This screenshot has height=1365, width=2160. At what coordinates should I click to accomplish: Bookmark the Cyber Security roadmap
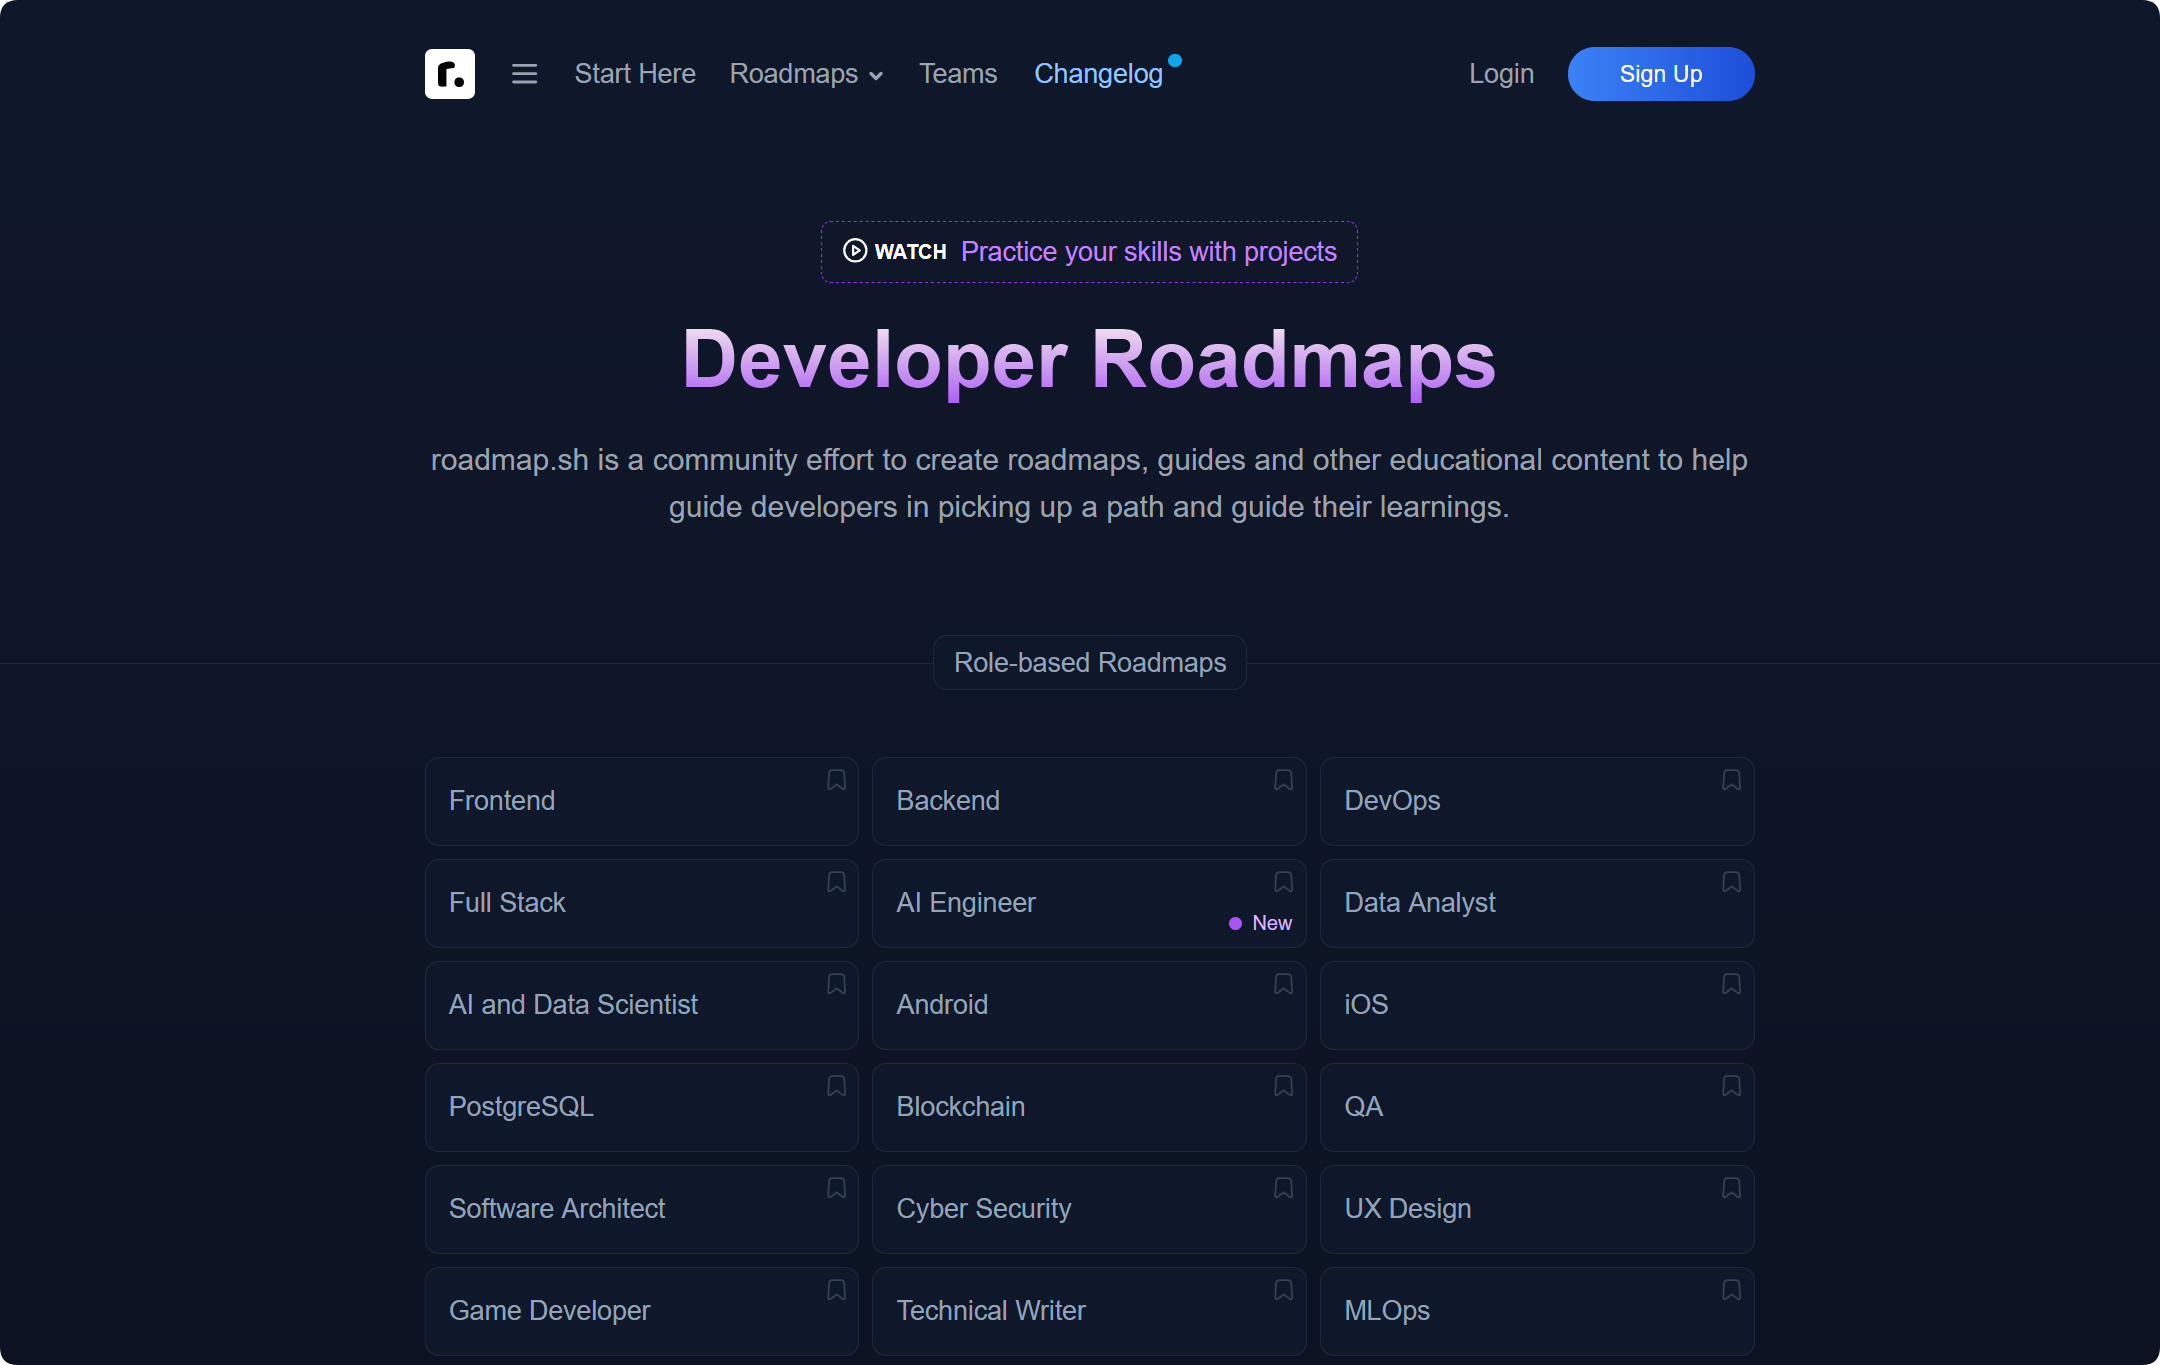1283,1188
